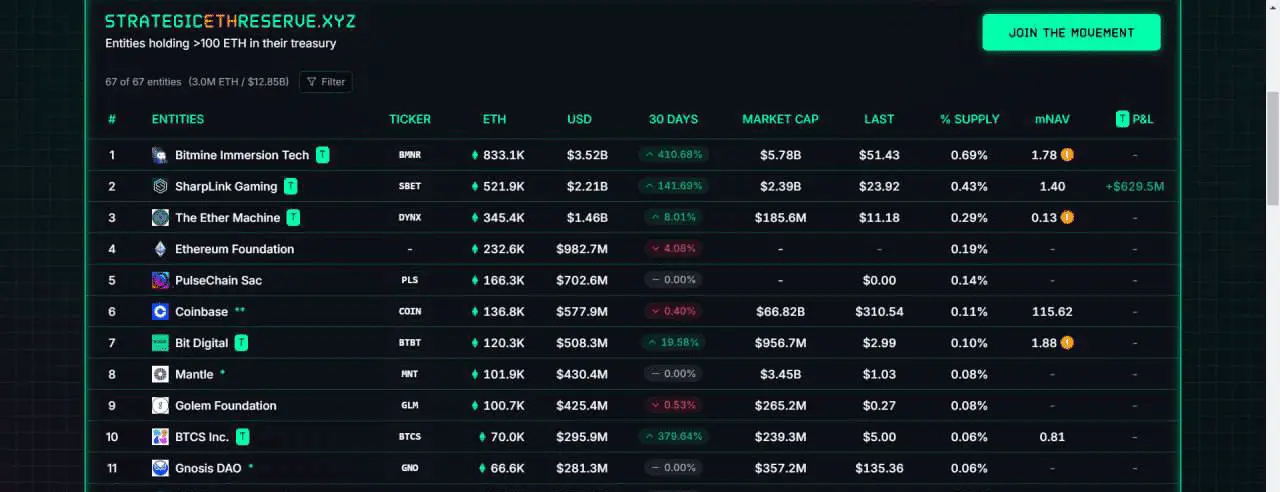1280x492 pixels.
Task: Click the Gnosis DAO logo icon
Action: 160,468
